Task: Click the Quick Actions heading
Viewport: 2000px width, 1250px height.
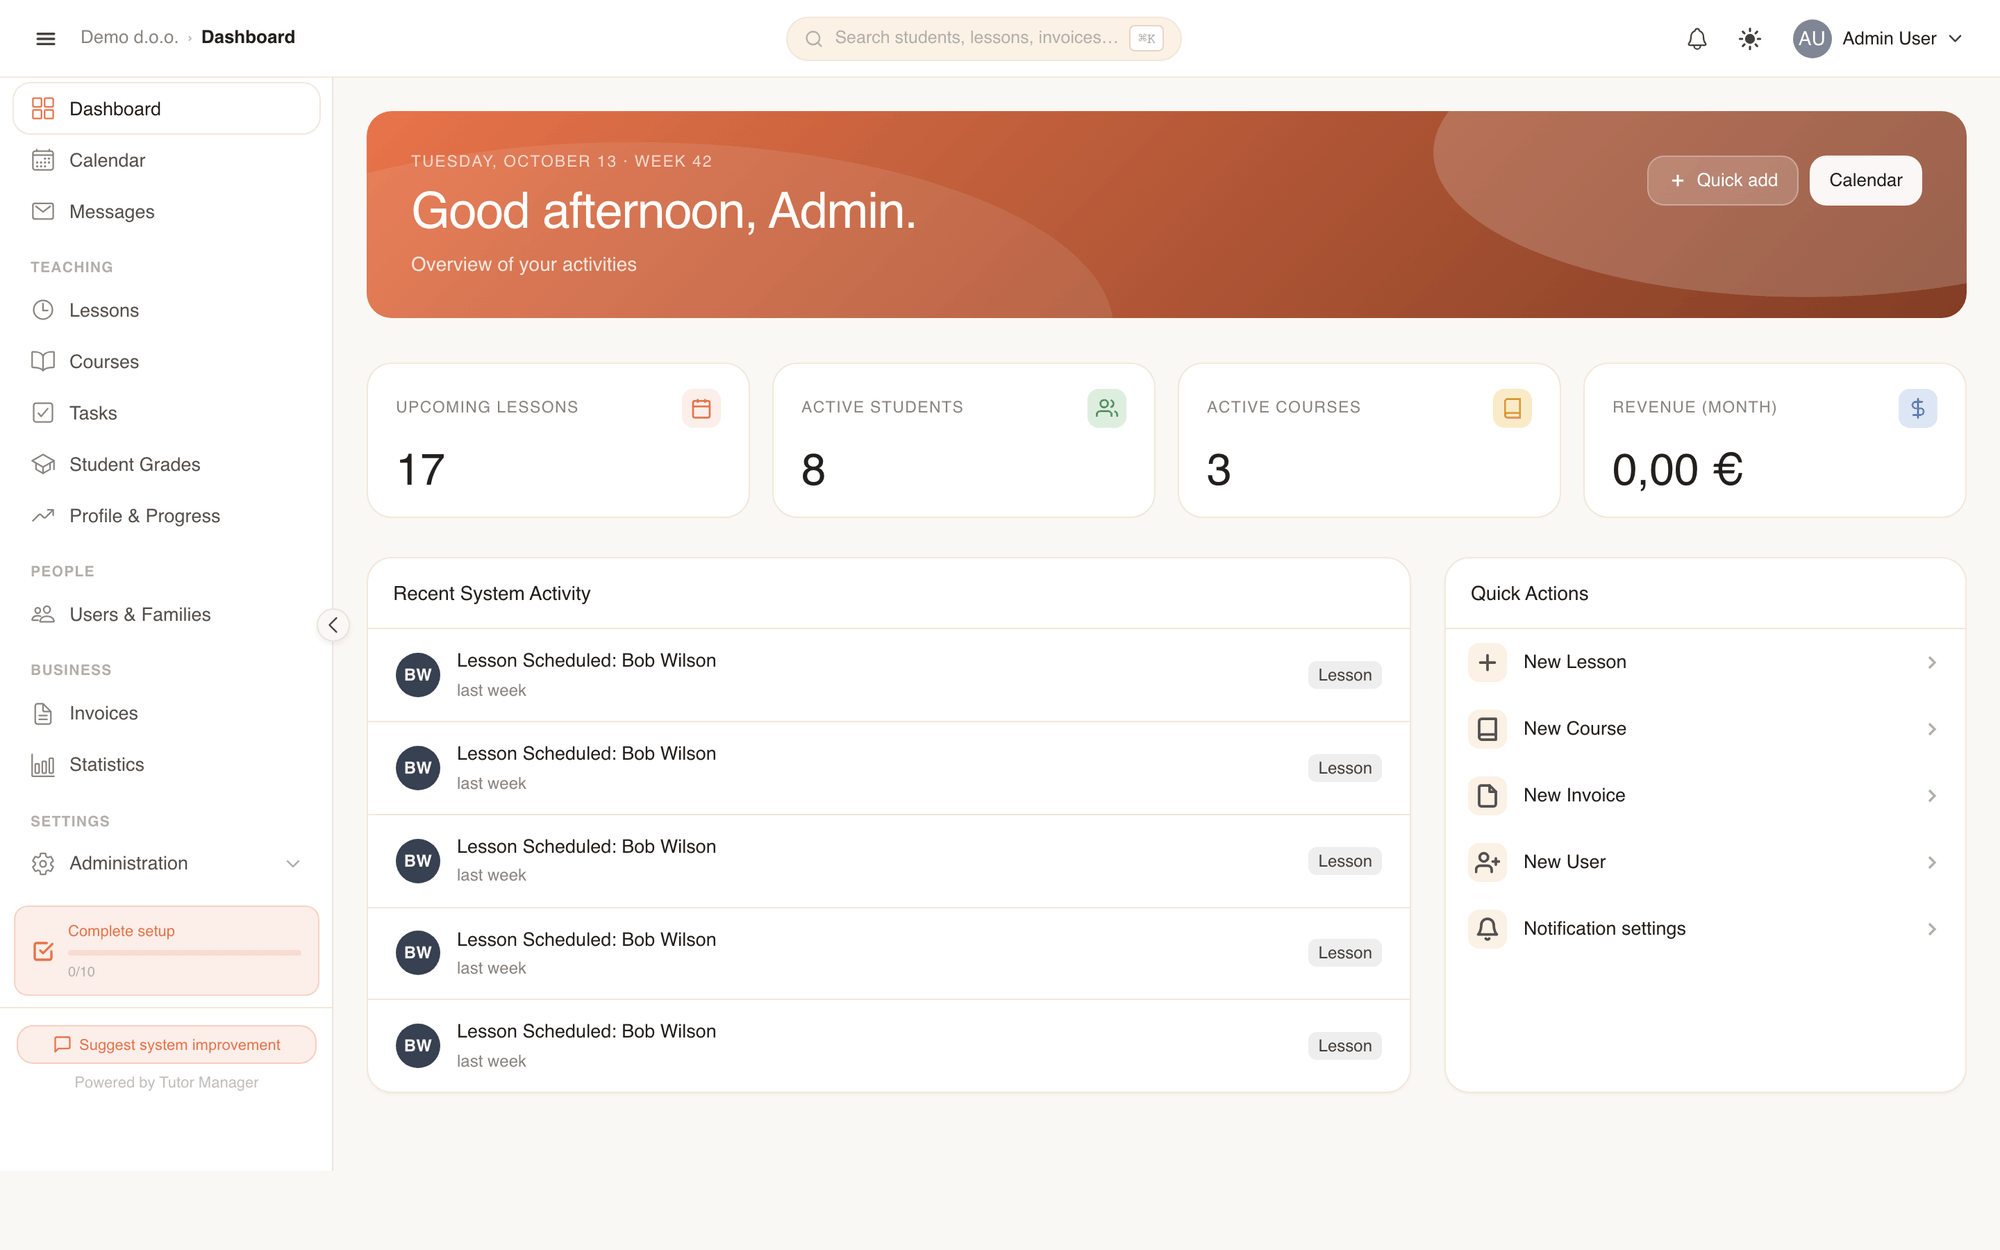Action: tap(1529, 593)
